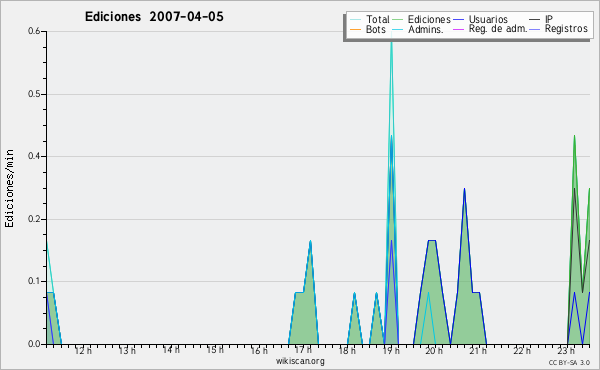Click the Bots legend color line

(355, 29)
